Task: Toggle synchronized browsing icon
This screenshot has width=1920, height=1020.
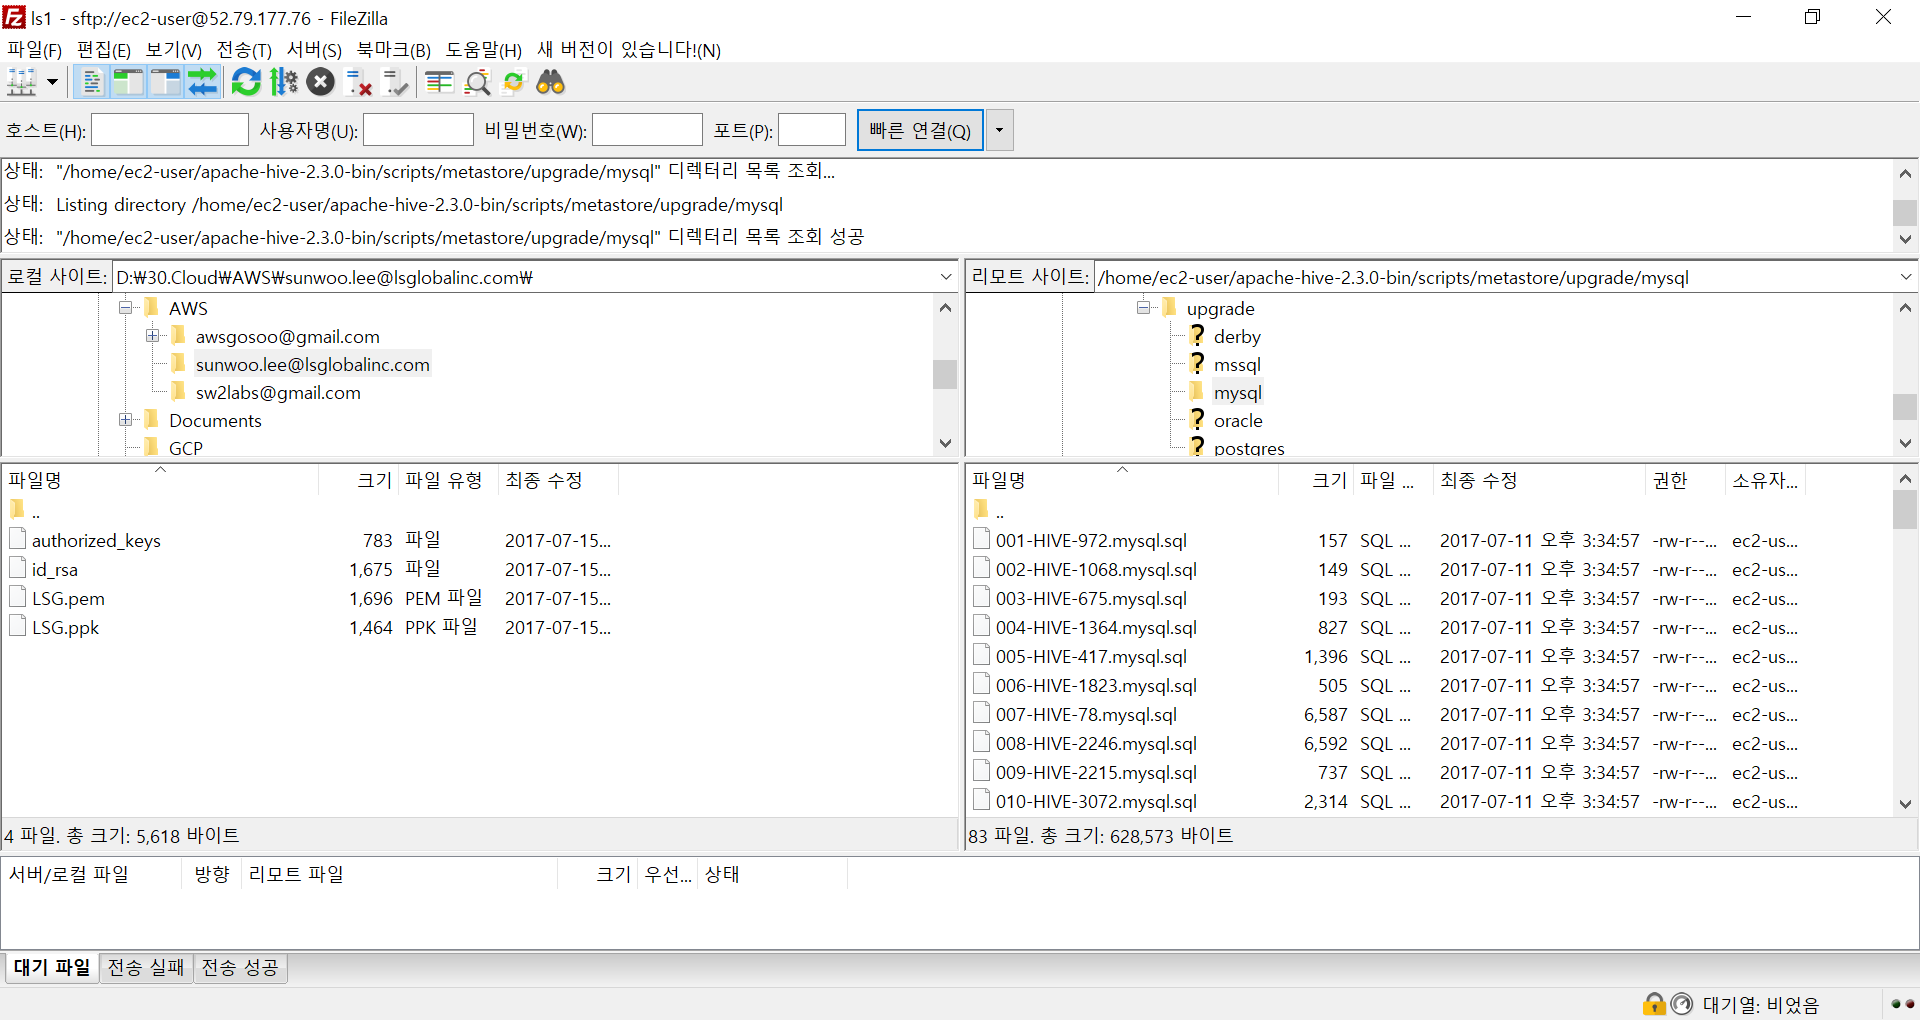Action: (x=514, y=82)
